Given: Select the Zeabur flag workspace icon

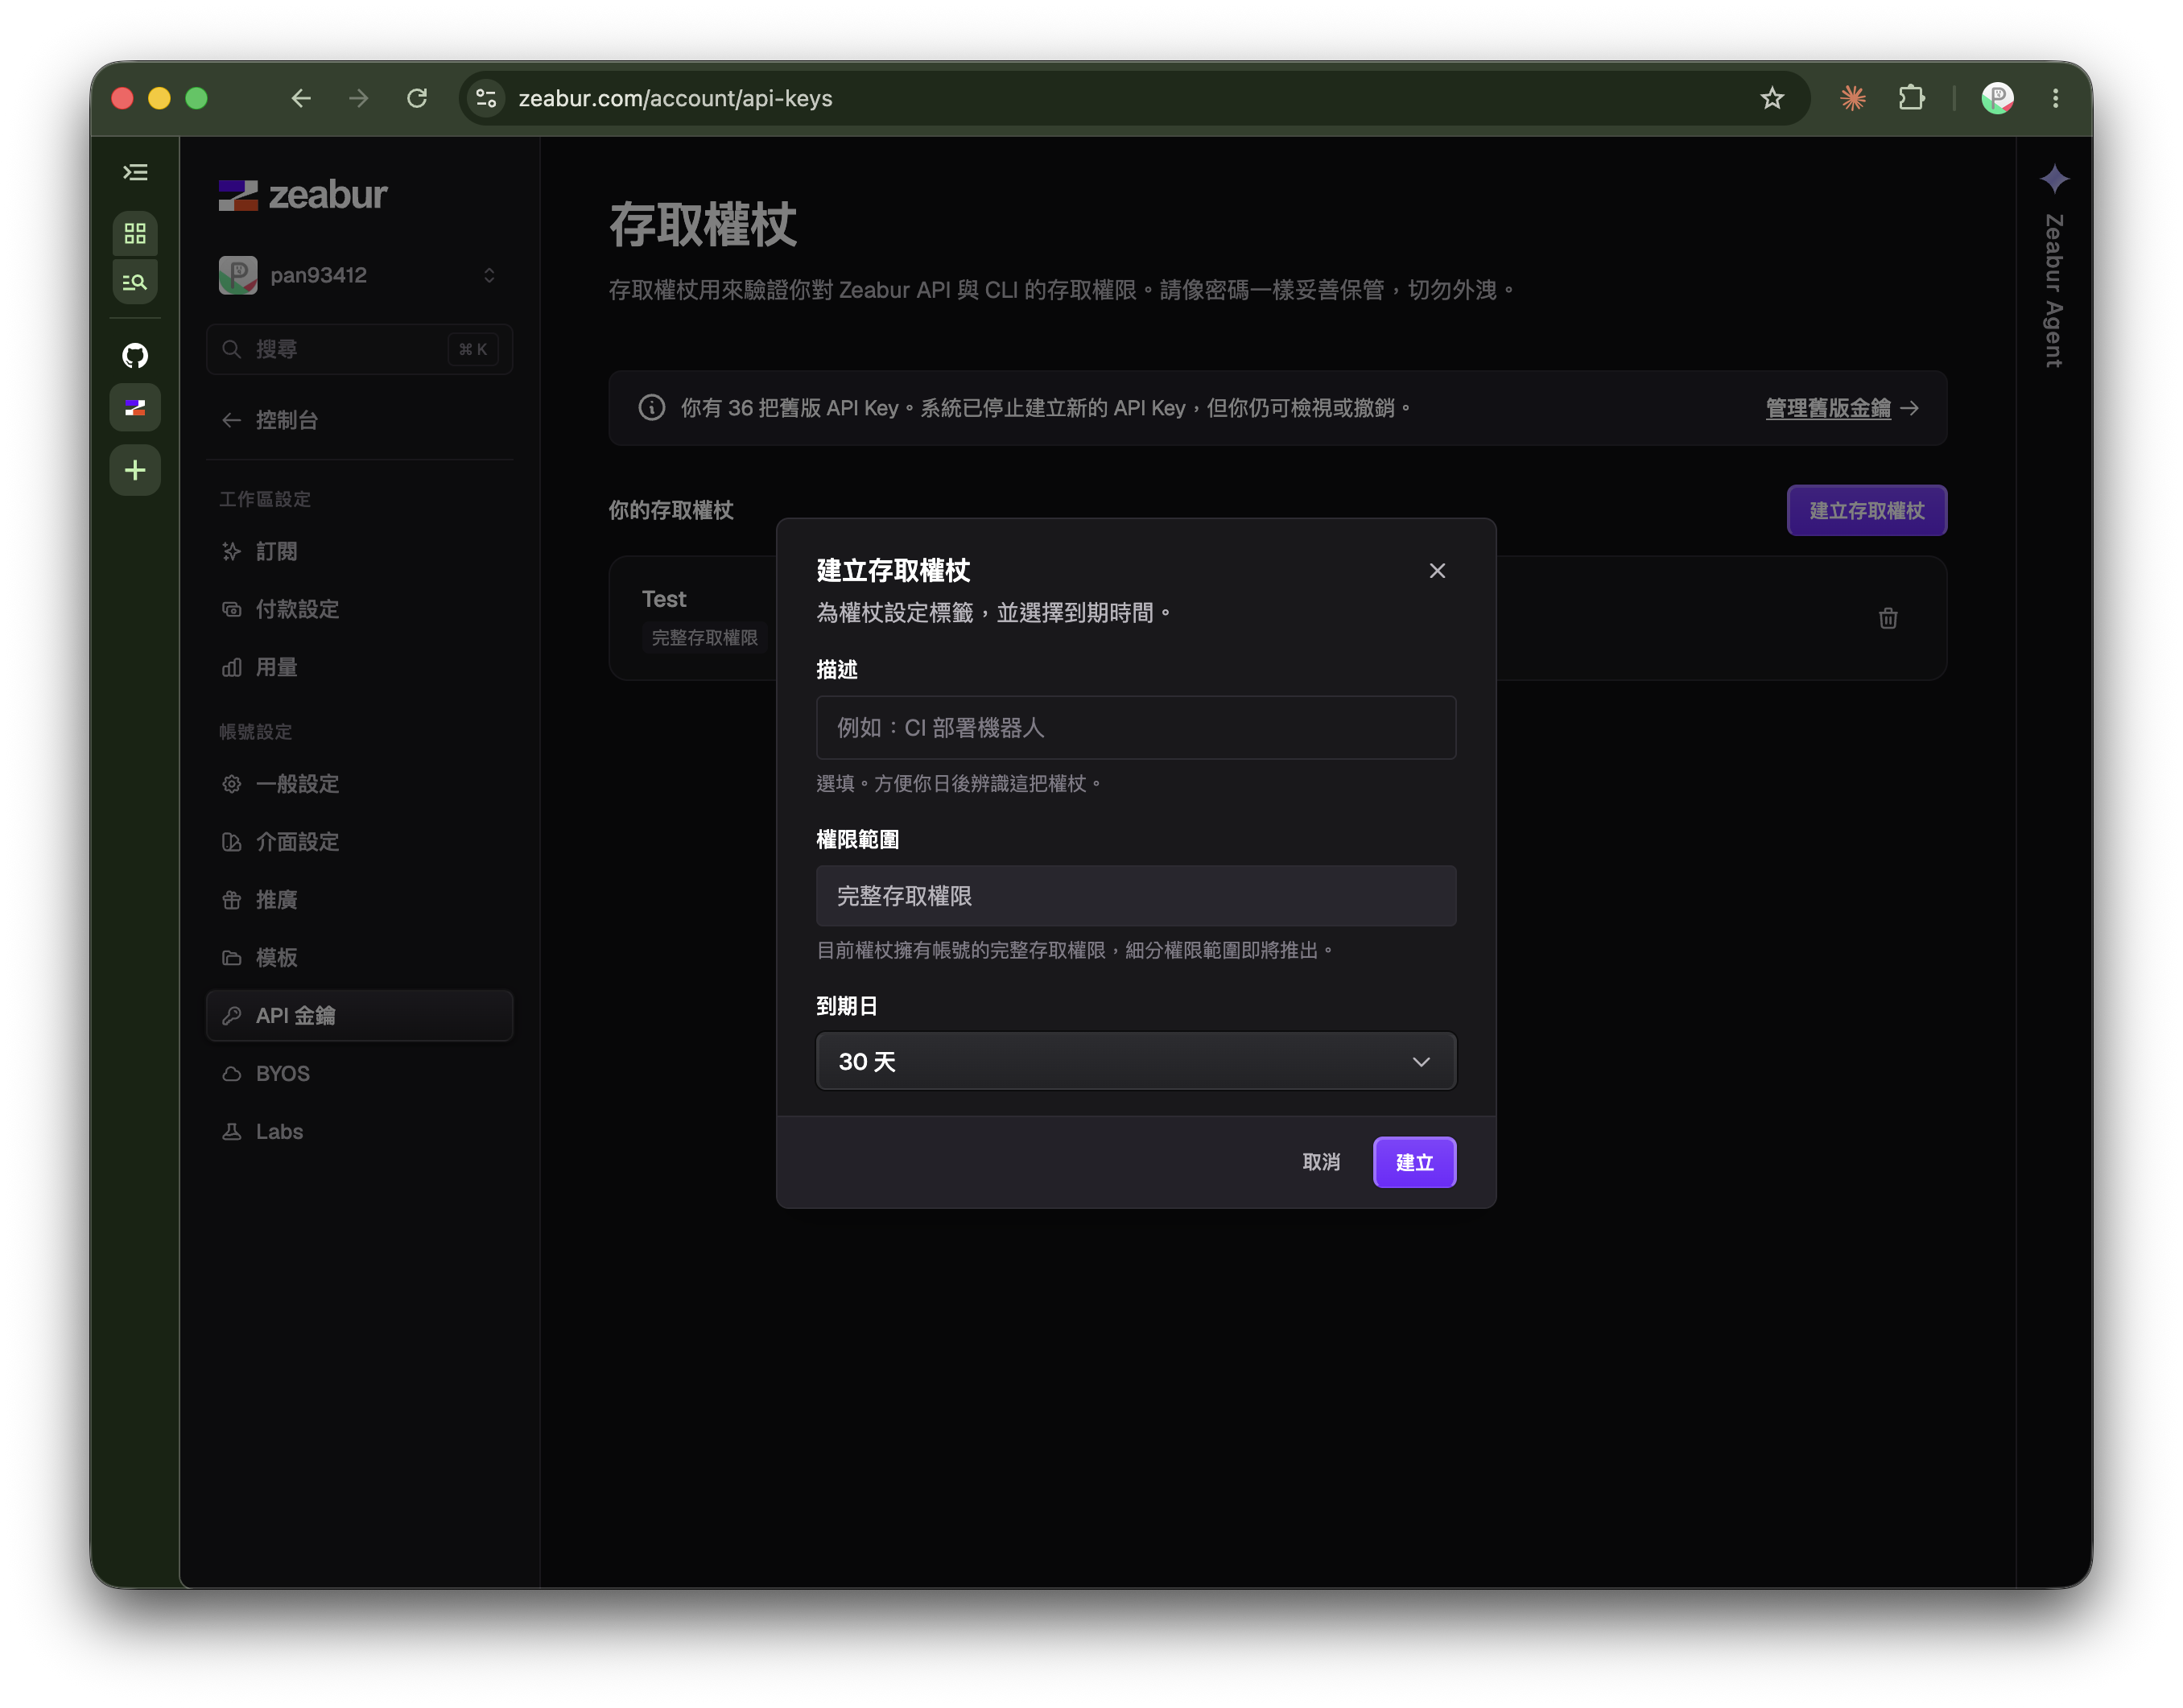Looking at the screenshot, I should 135,408.
